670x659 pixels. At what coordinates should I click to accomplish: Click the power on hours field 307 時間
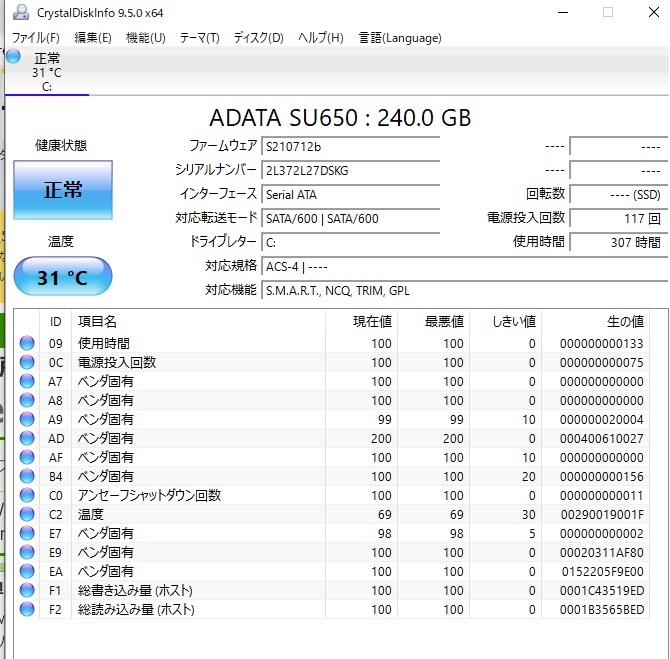619,242
